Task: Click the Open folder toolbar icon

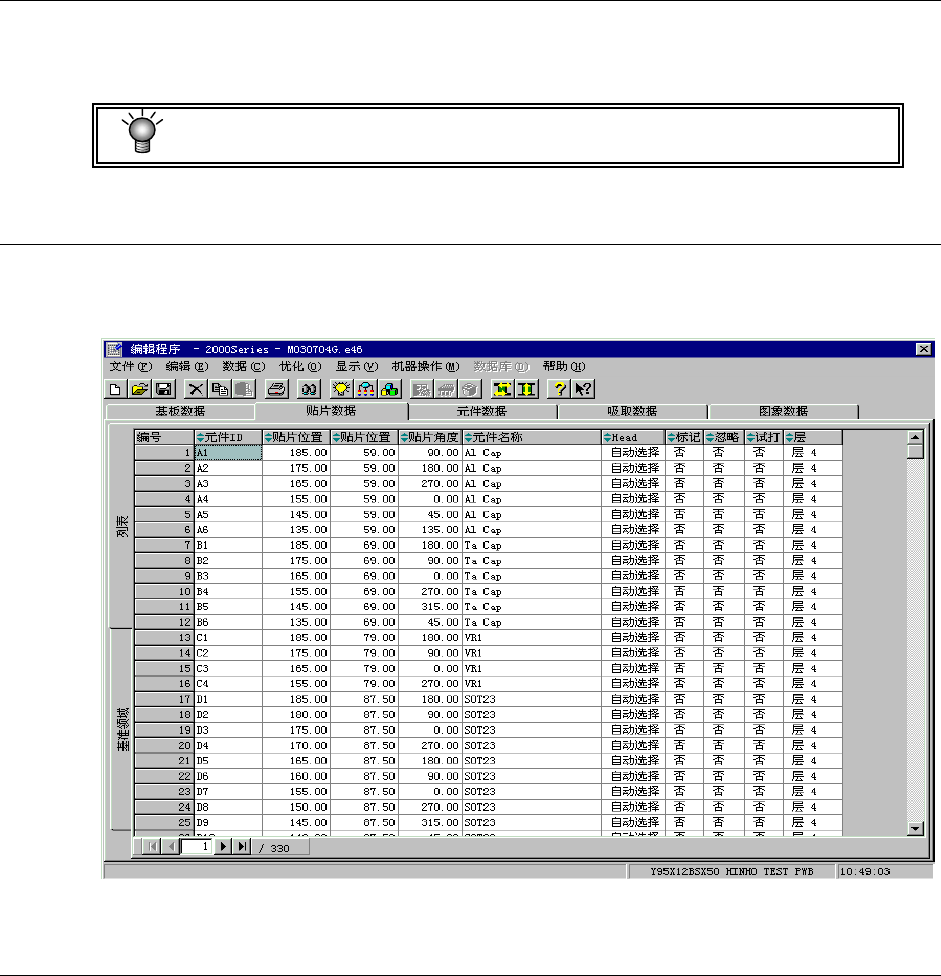Action: click(x=139, y=390)
